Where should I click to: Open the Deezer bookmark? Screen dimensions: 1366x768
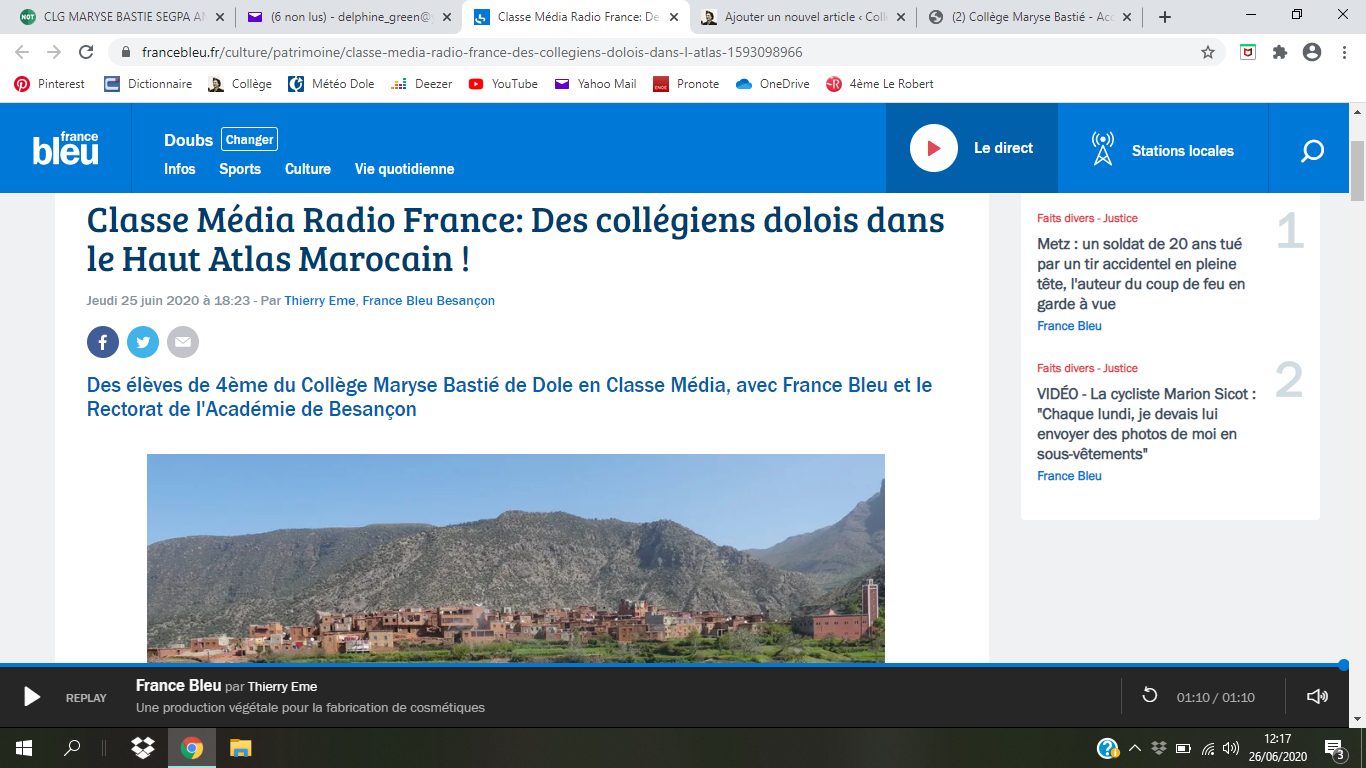click(x=422, y=84)
